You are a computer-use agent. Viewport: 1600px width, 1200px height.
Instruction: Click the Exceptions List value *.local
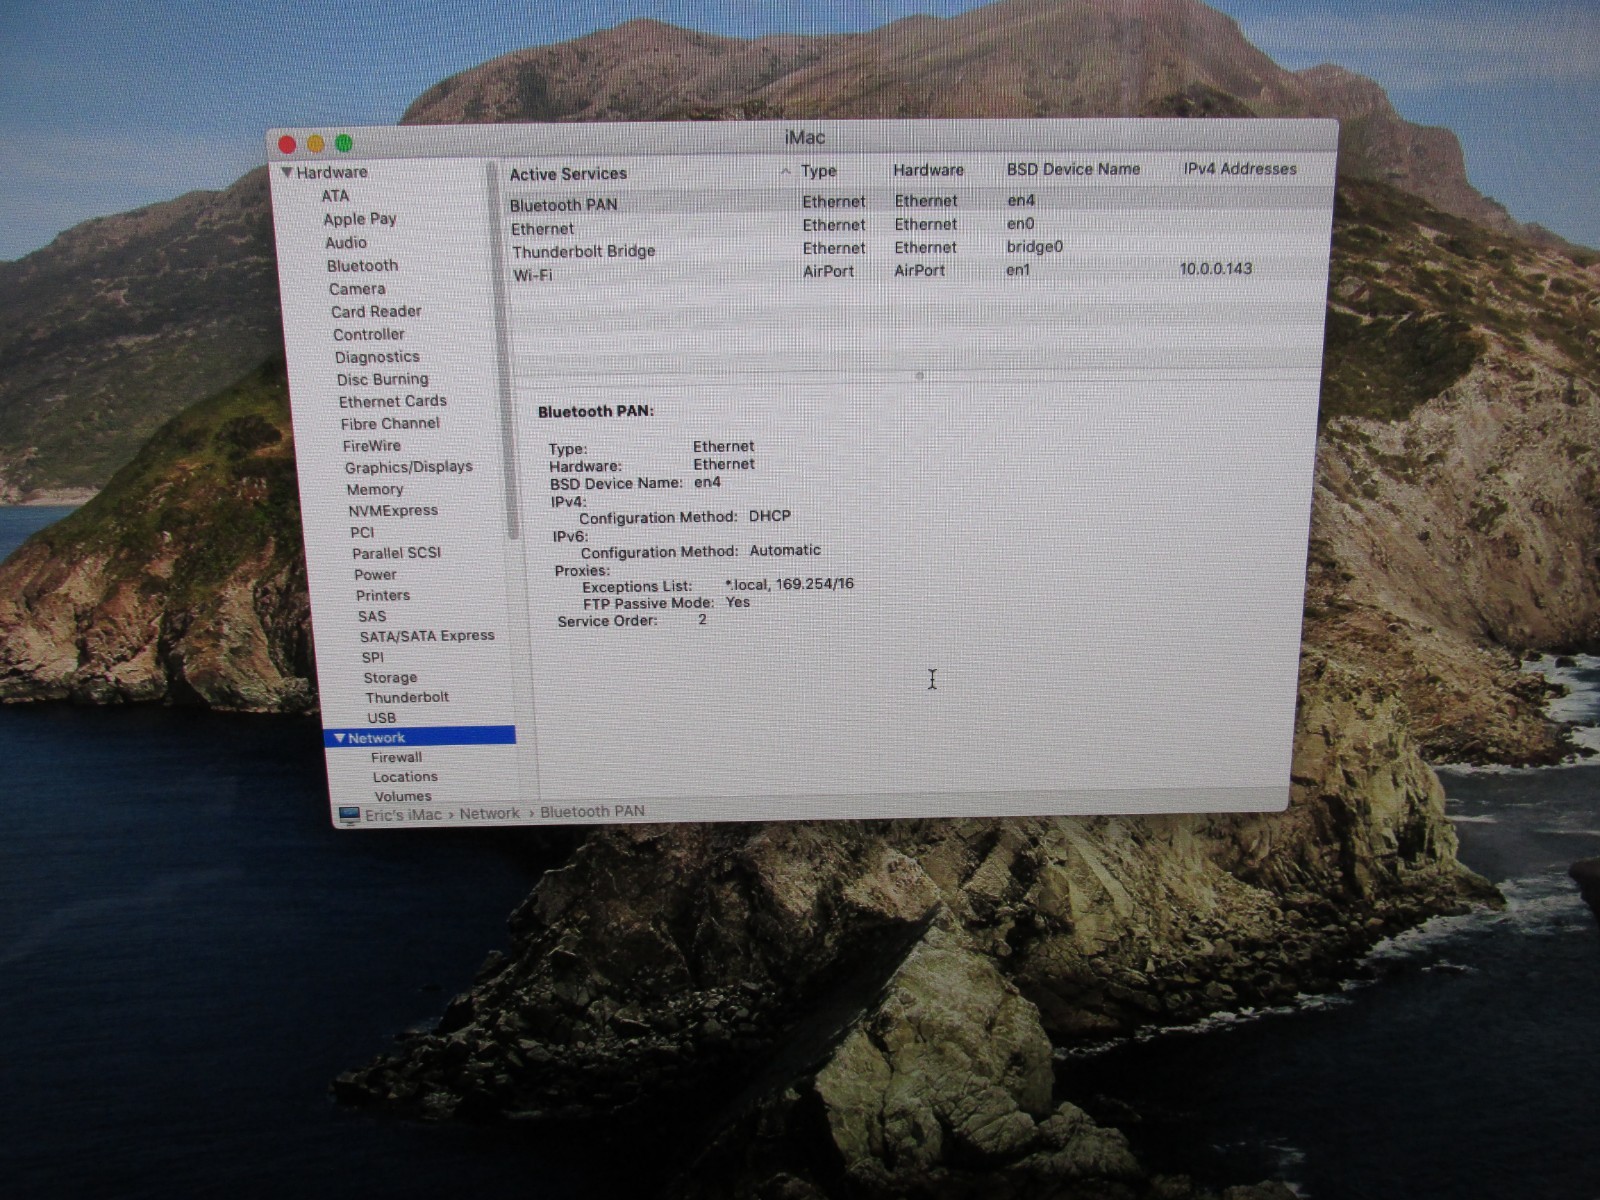pos(789,584)
